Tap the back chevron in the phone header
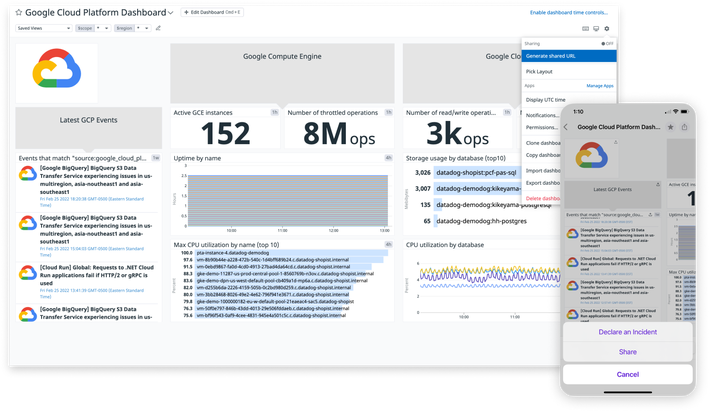This screenshot has height=412, width=710. pos(568,127)
